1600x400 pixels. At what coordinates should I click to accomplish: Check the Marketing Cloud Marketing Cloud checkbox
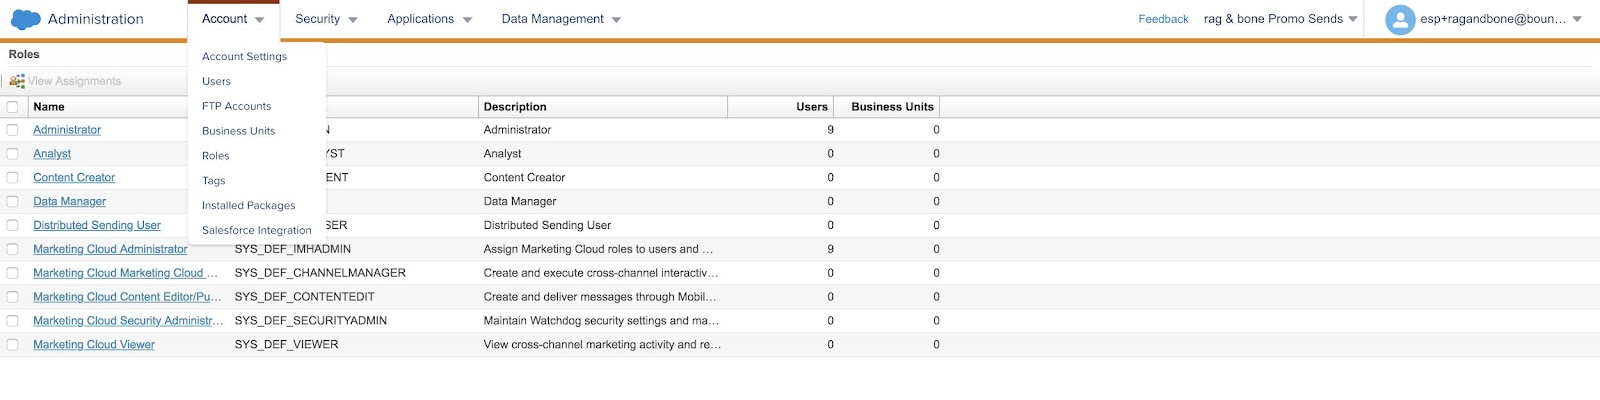click(x=13, y=273)
